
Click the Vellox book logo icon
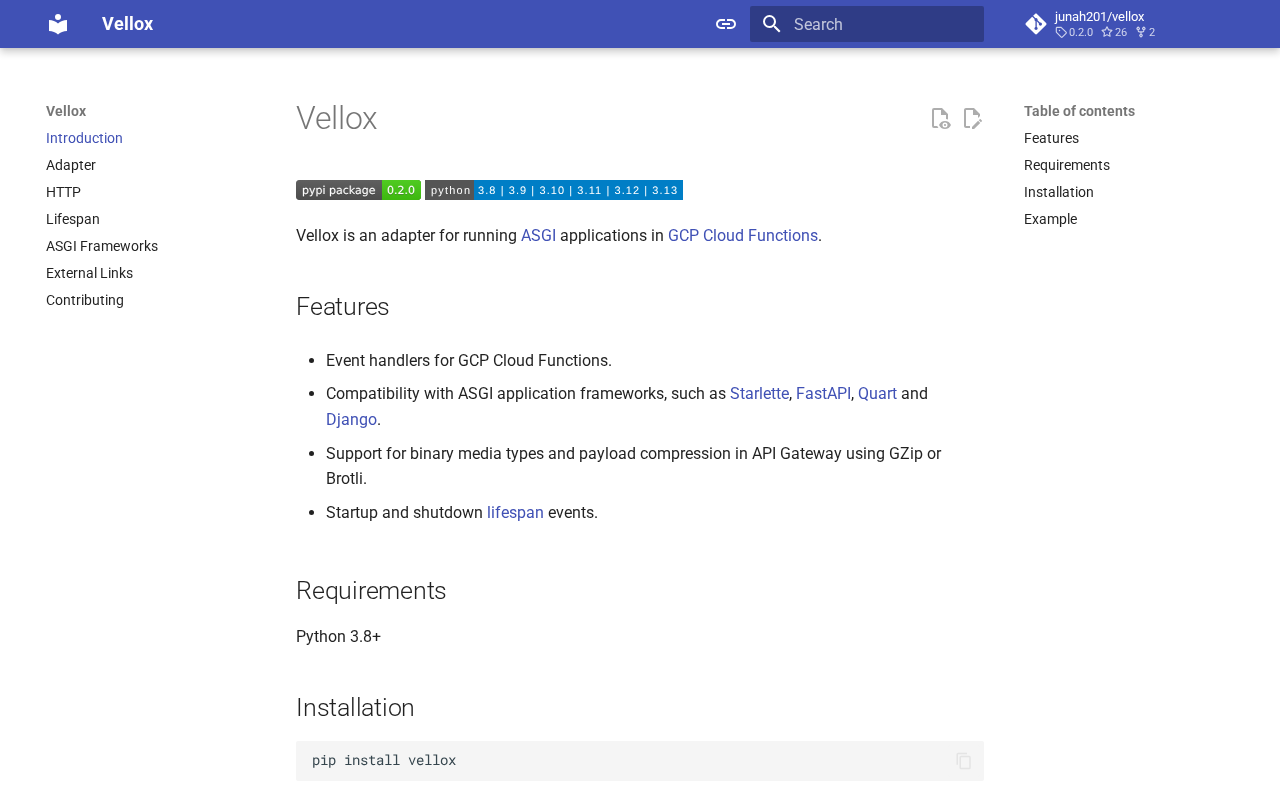click(x=58, y=24)
